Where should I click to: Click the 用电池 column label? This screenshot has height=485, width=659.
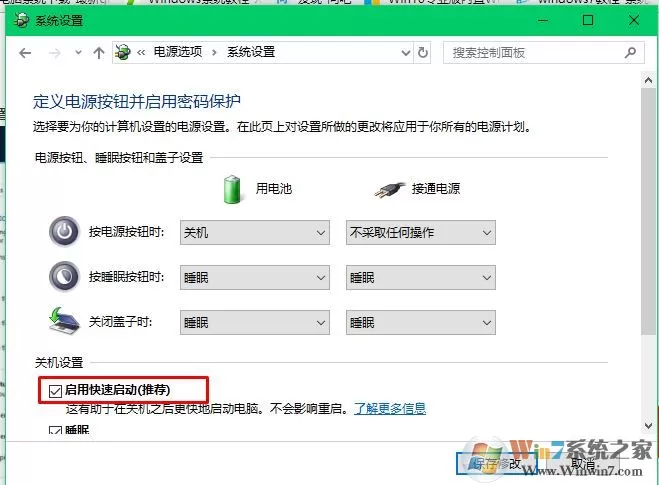point(274,188)
